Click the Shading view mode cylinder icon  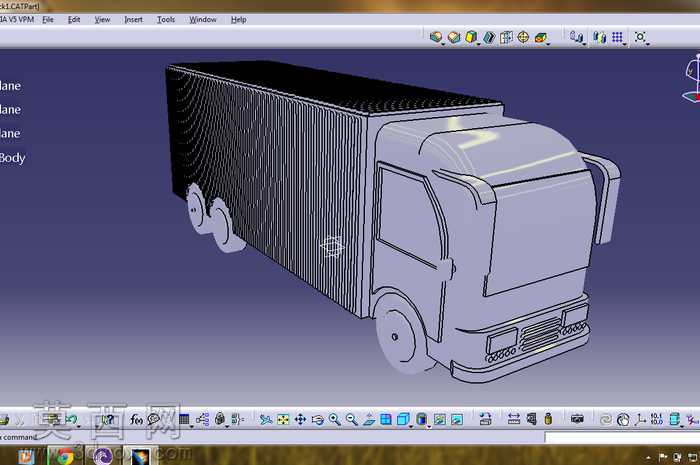tap(421, 419)
